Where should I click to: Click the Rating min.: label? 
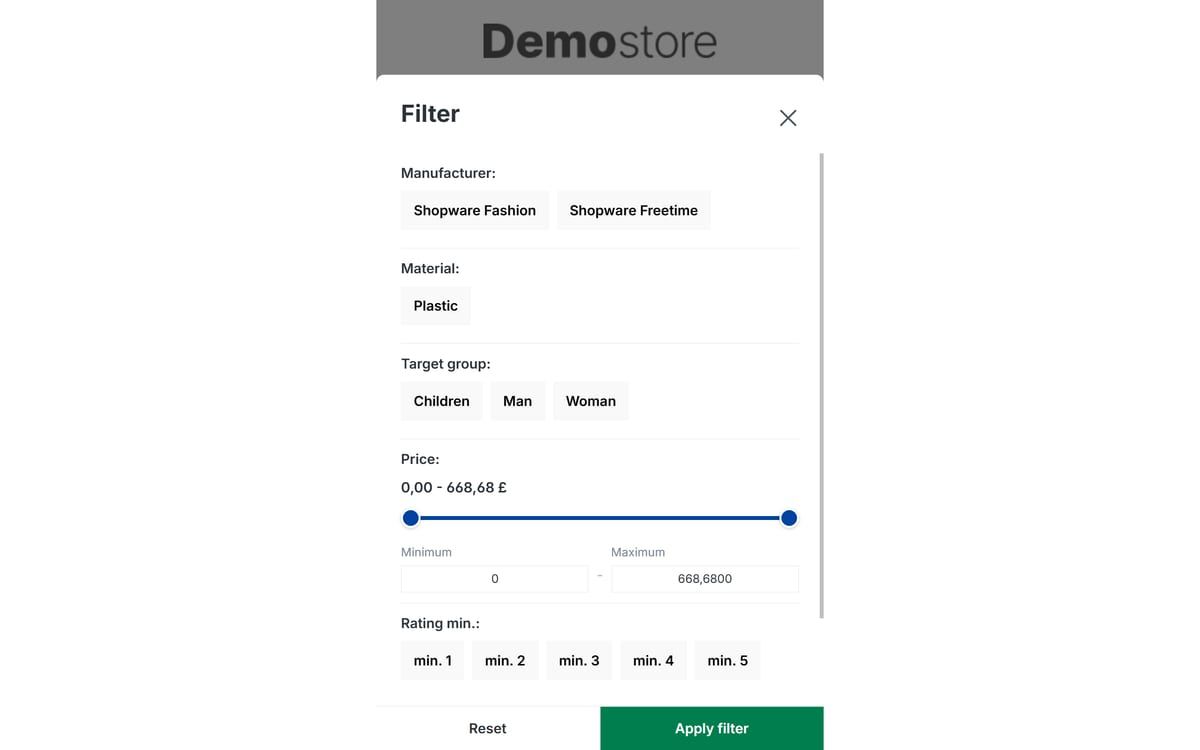click(x=440, y=623)
